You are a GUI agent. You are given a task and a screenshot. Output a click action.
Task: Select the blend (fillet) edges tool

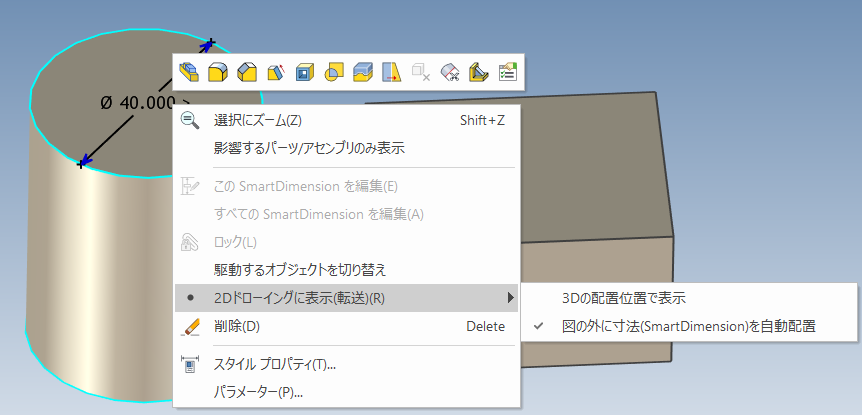point(218,72)
